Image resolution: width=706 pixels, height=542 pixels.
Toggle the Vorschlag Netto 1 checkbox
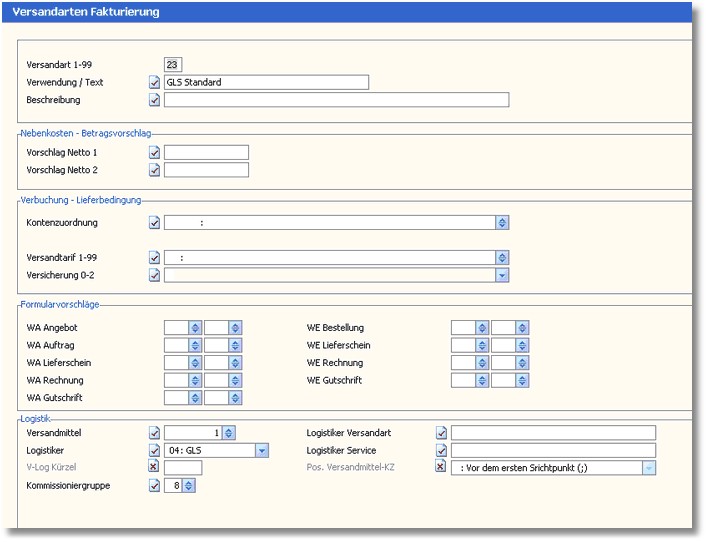pyautogui.click(x=154, y=153)
